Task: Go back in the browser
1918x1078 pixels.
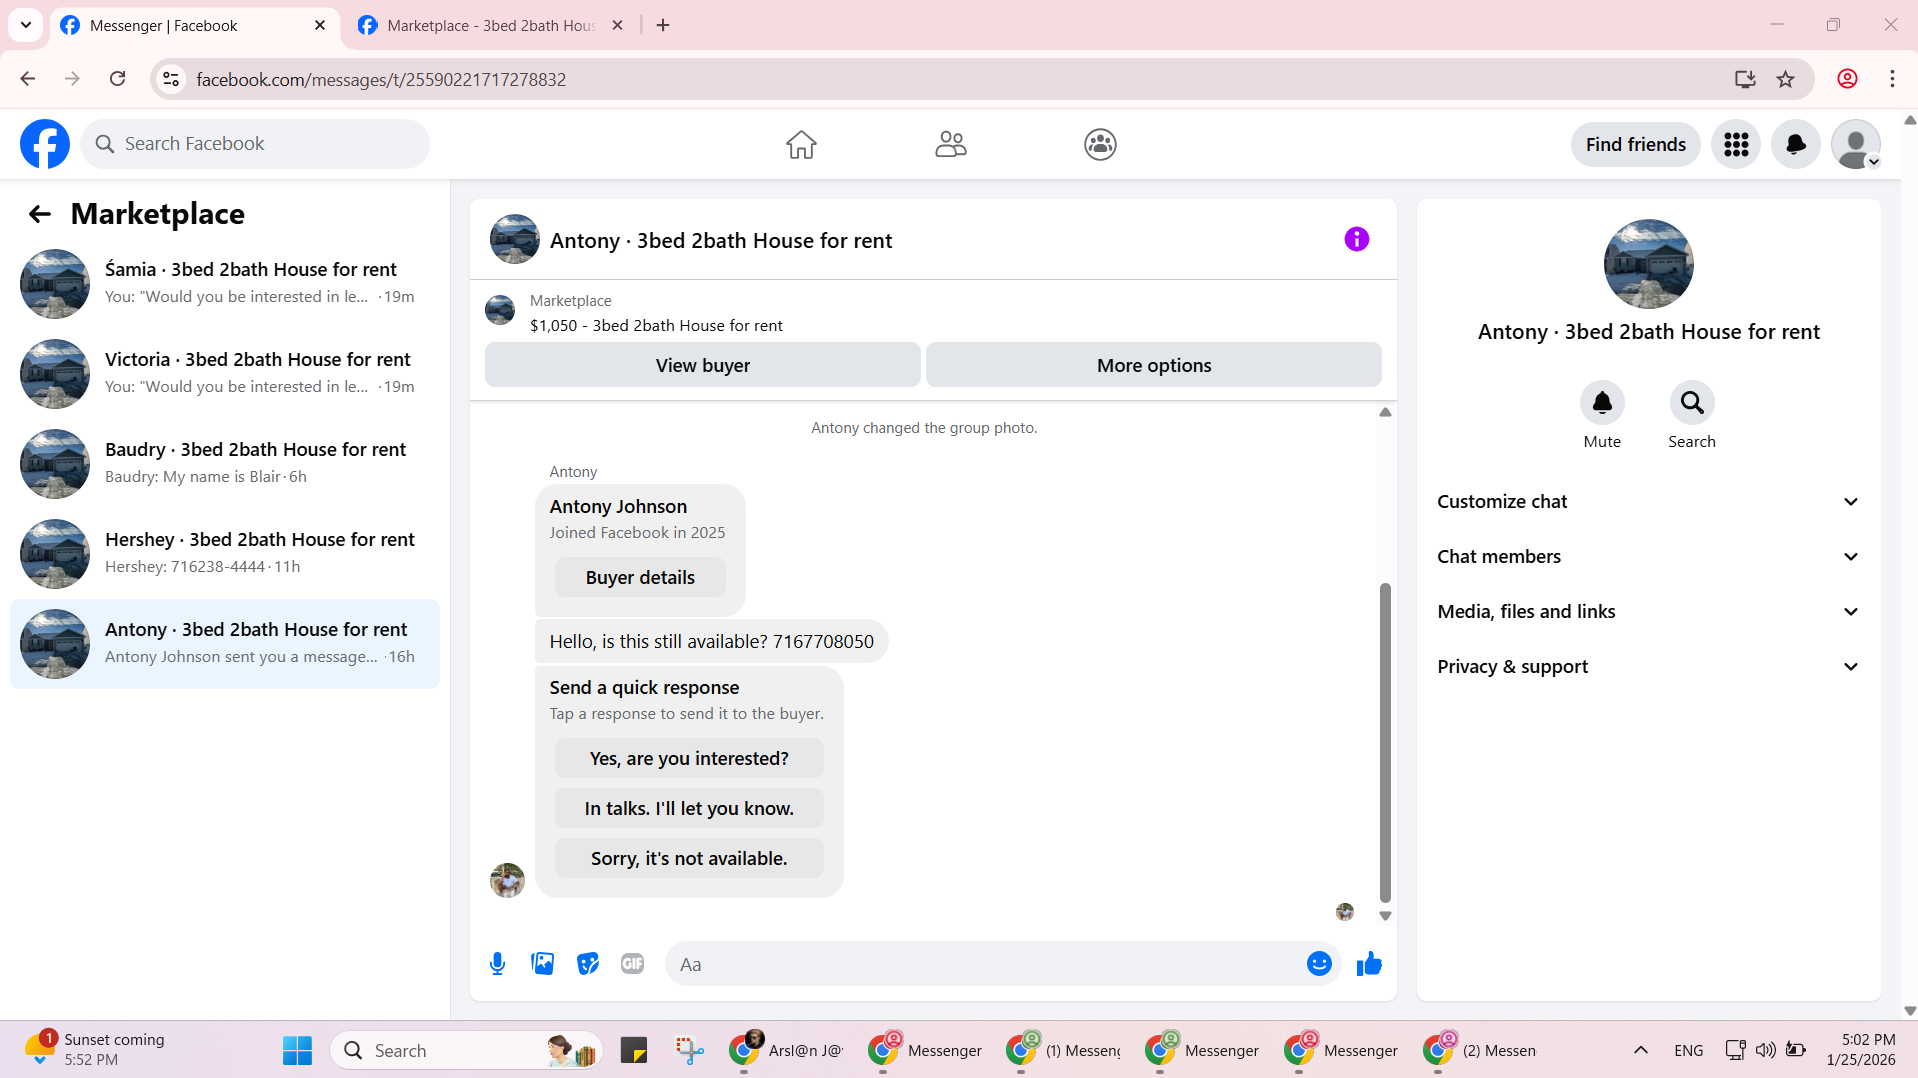Action: (x=28, y=79)
